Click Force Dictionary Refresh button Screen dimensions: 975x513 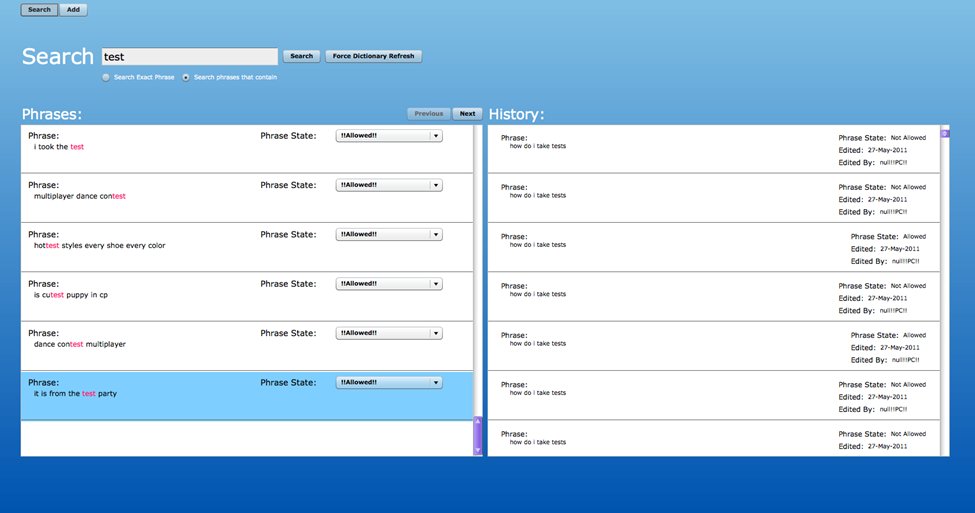pyautogui.click(x=373, y=56)
